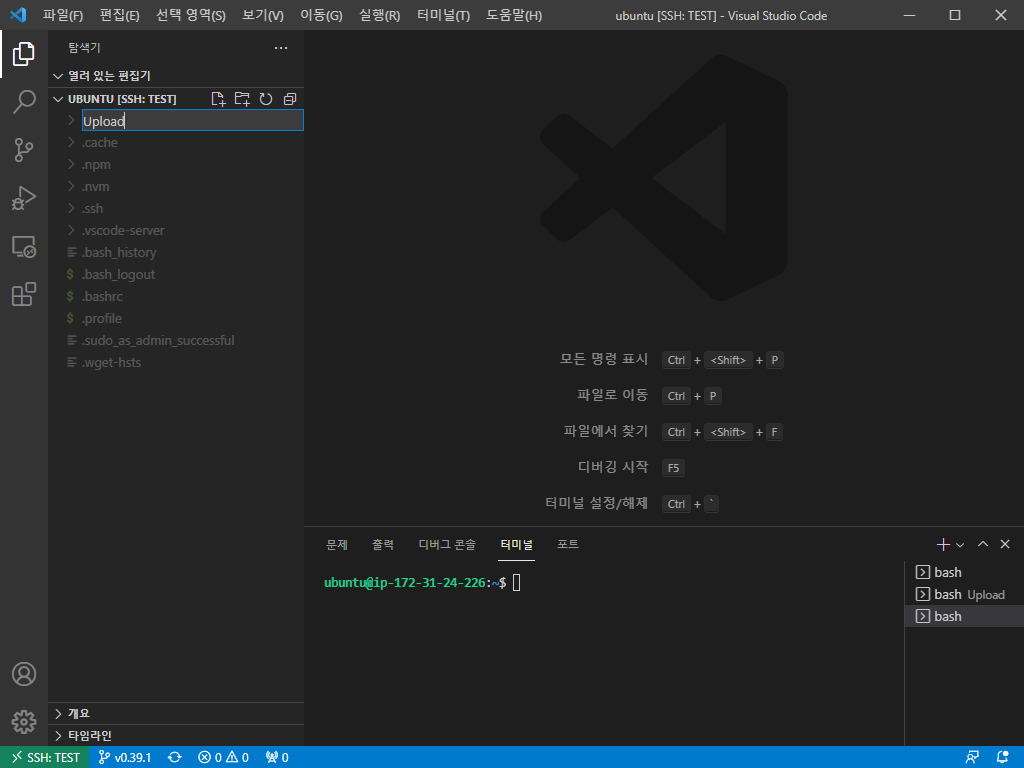Open the notifications bell
This screenshot has height=768, width=1024.
pyautogui.click(x=1004, y=758)
